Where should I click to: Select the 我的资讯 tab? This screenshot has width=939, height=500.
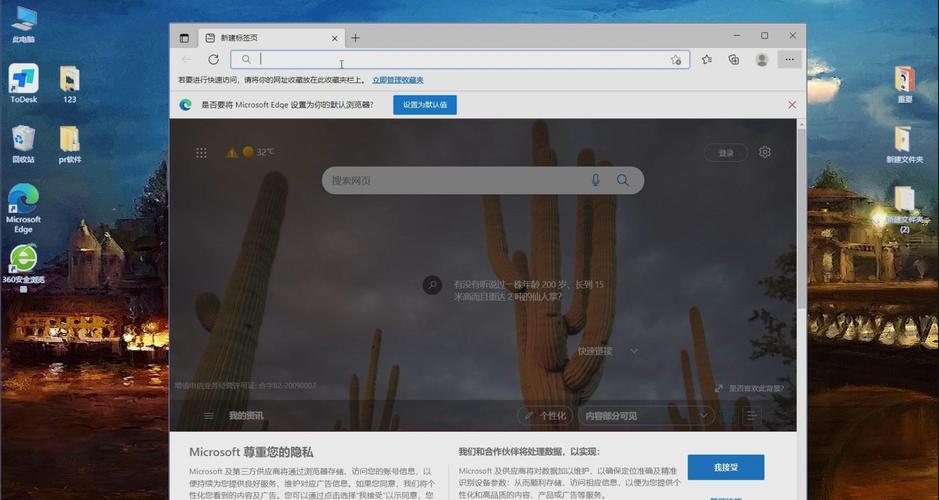(246, 416)
